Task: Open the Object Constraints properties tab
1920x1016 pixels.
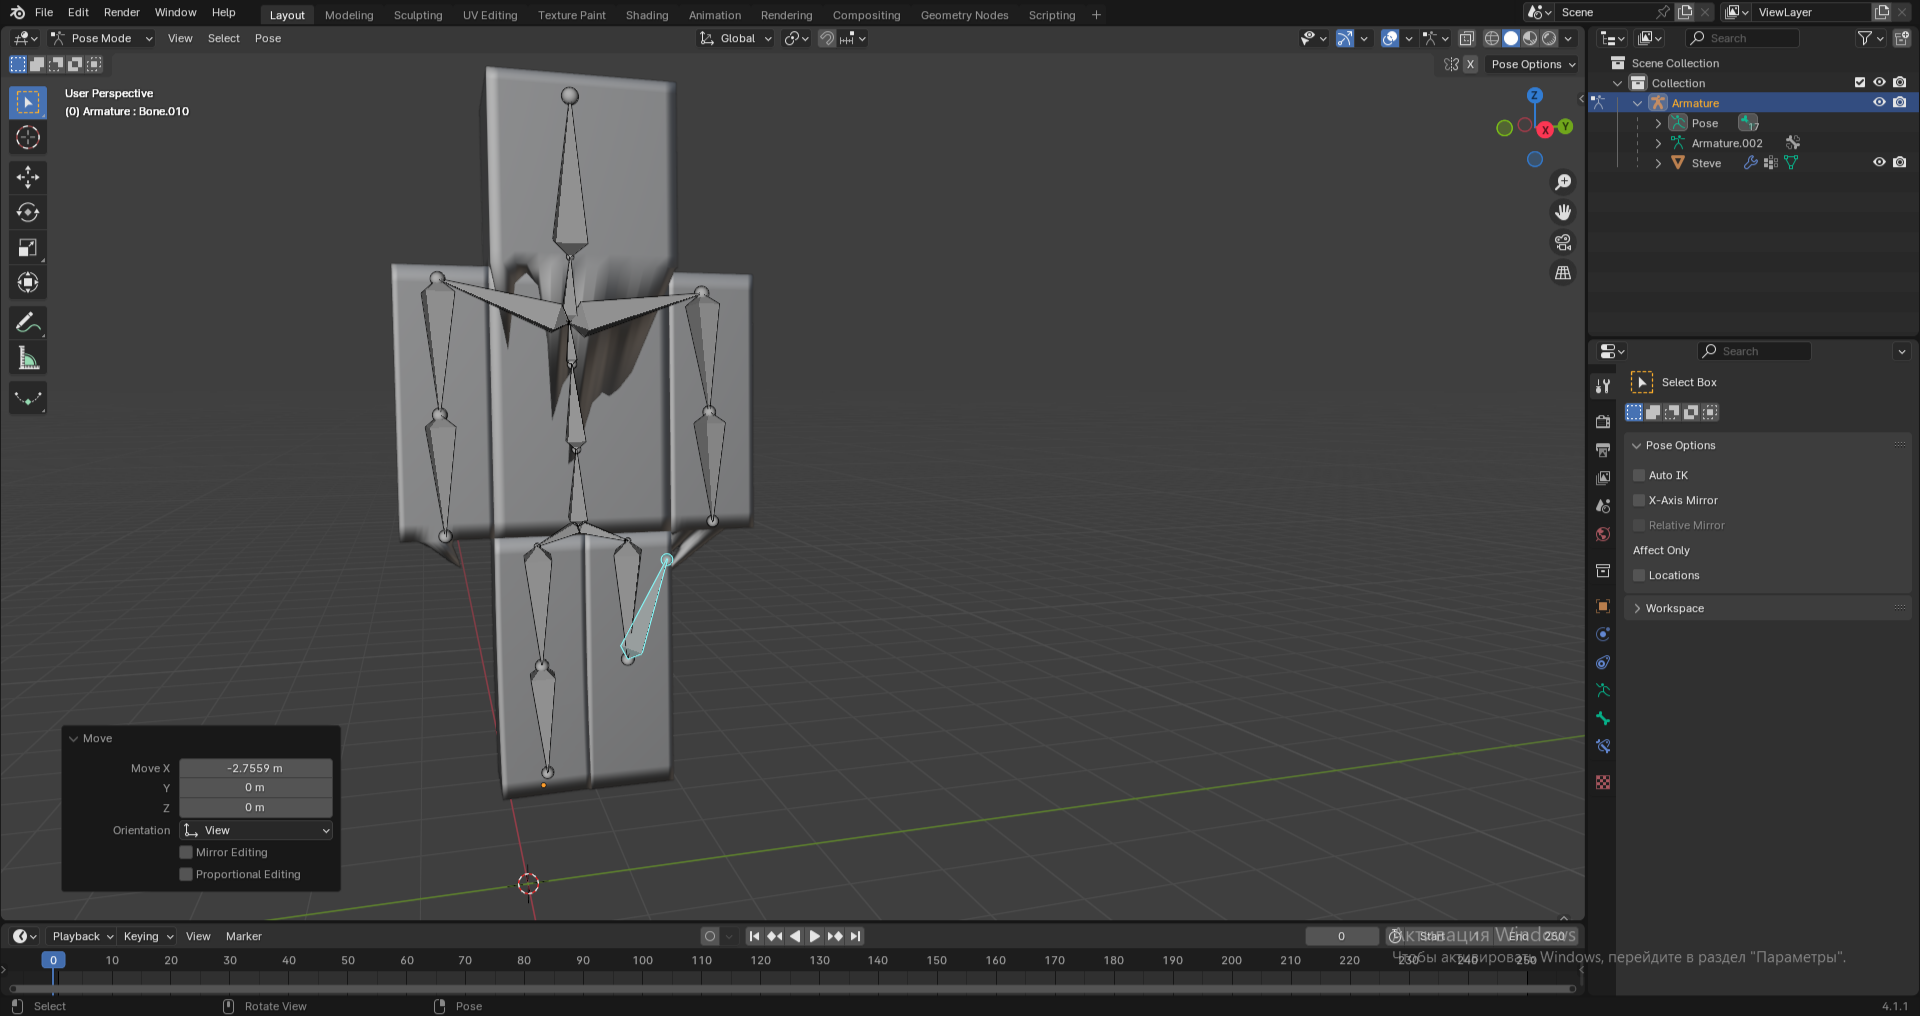Action: [x=1603, y=662]
